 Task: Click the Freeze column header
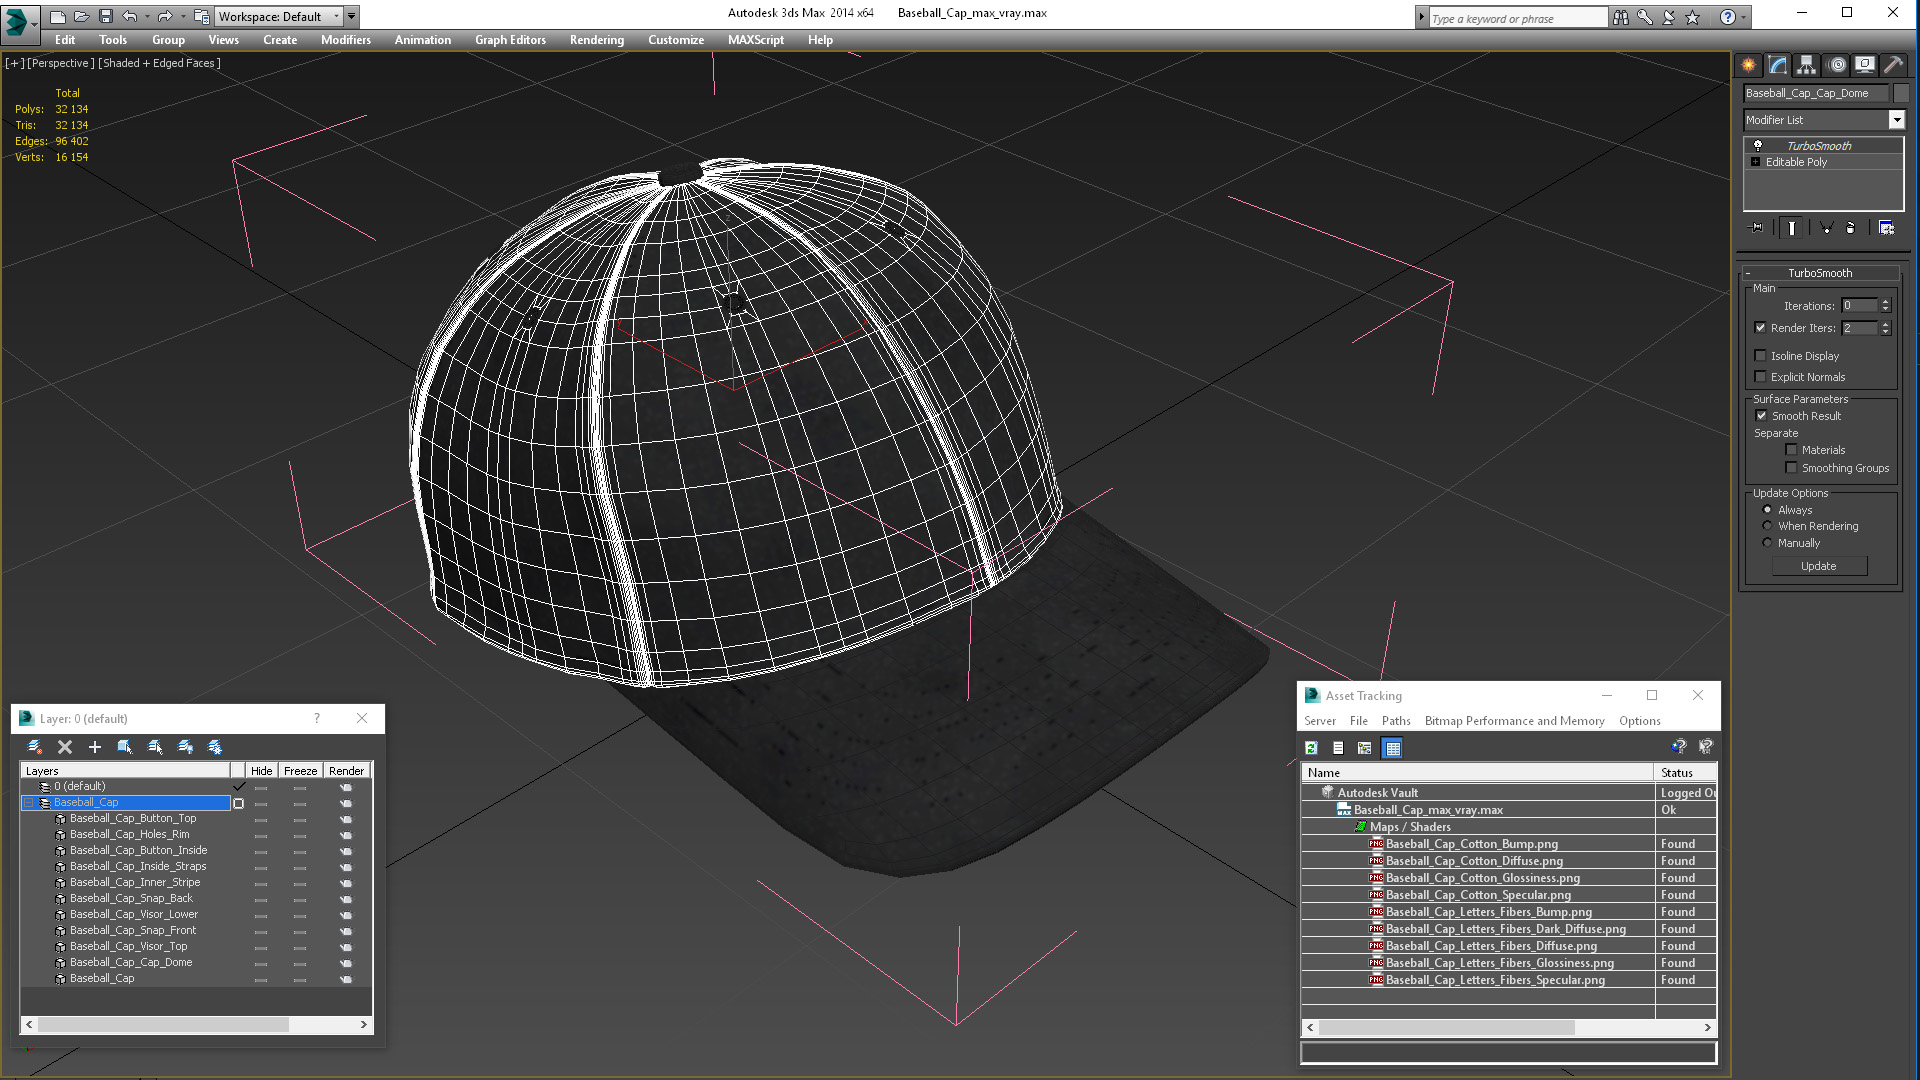[x=300, y=770]
